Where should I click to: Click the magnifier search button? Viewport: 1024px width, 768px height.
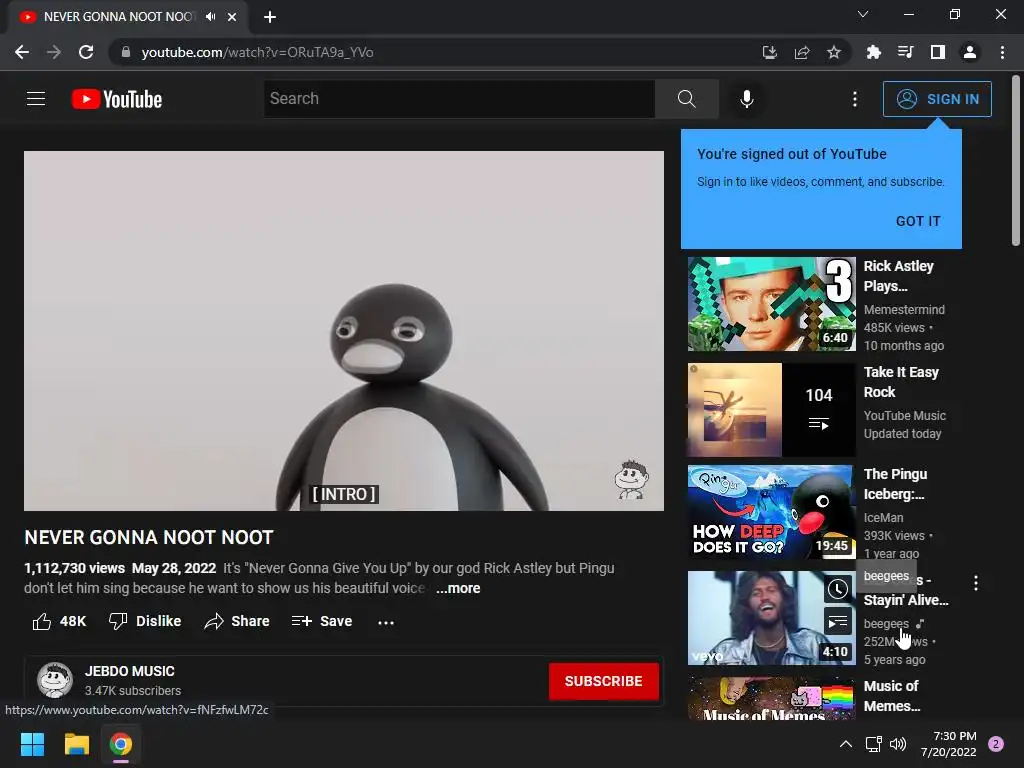pos(686,99)
